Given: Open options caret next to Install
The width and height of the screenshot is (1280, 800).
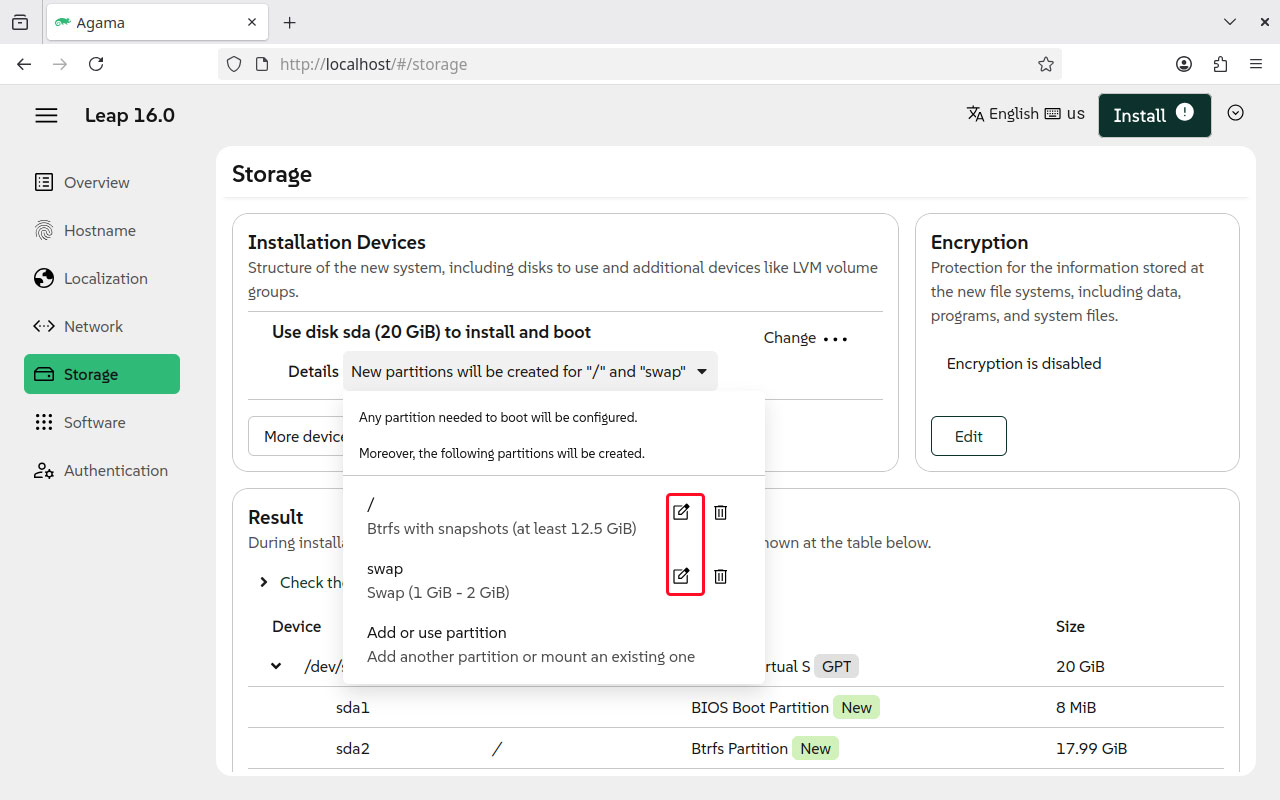Looking at the screenshot, I should [x=1235, y=113].
